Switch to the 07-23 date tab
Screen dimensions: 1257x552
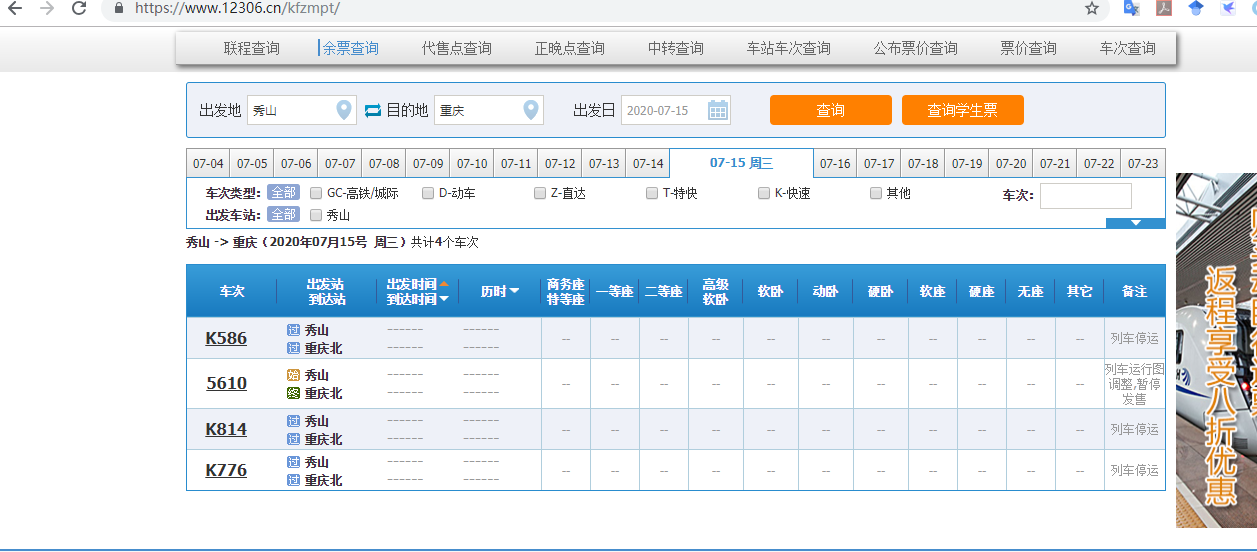click(1143, 164)
